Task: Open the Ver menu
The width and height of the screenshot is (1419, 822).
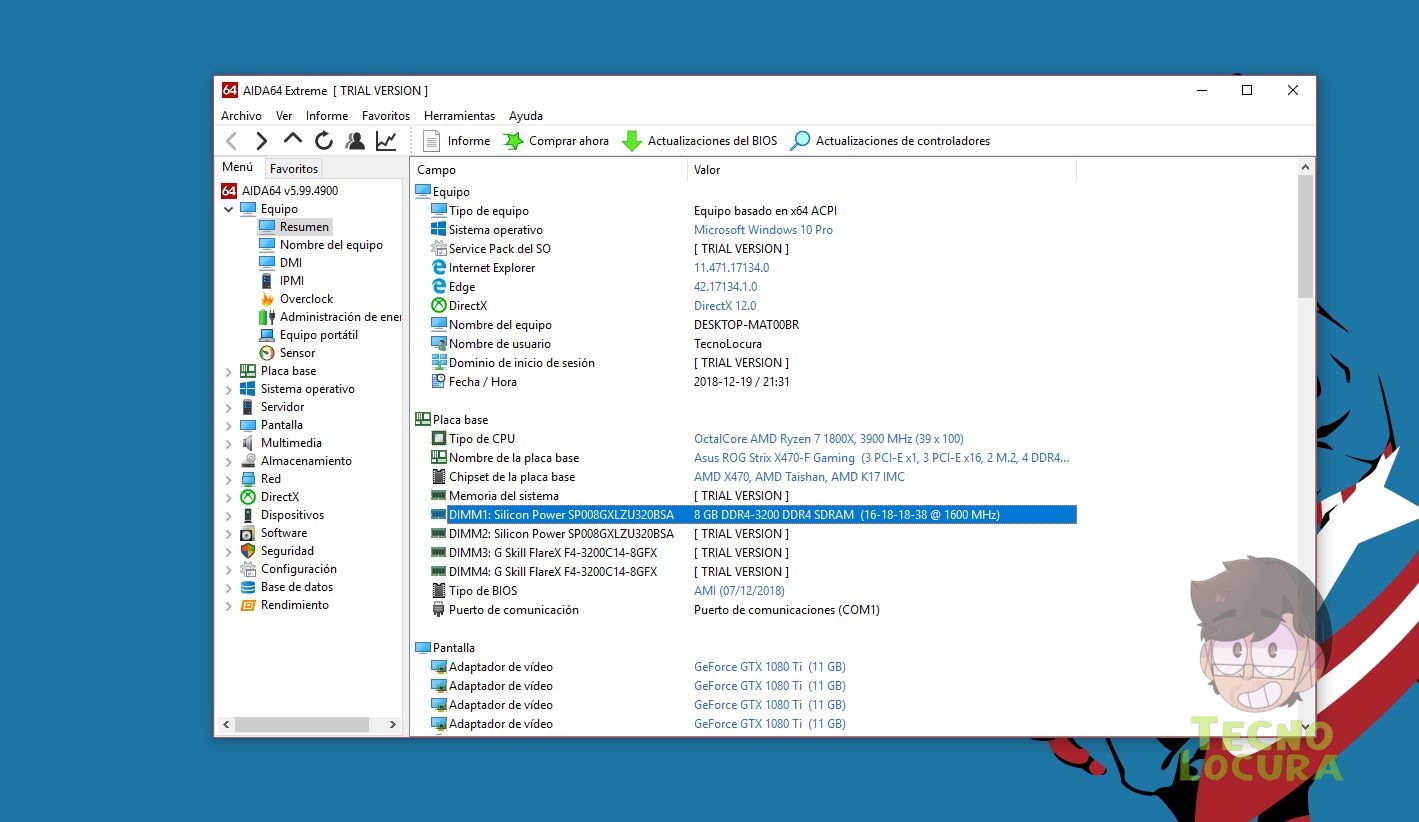Action: pos(284,116)
